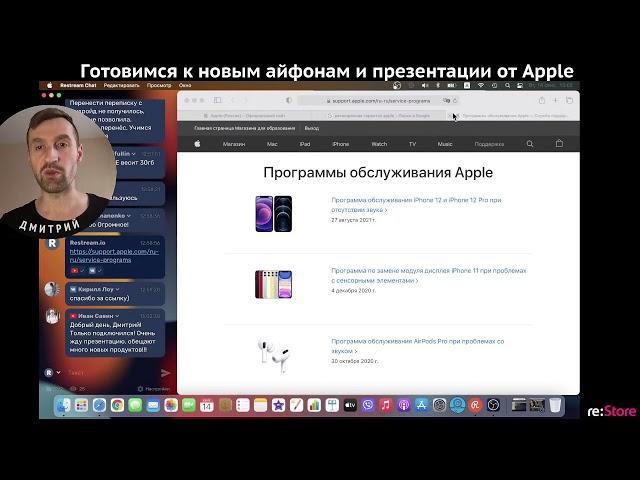Open System Preferences from the Dock
The height and width of the screenshot is (480, 640).
pyautogui.click(x=439, y=405)
